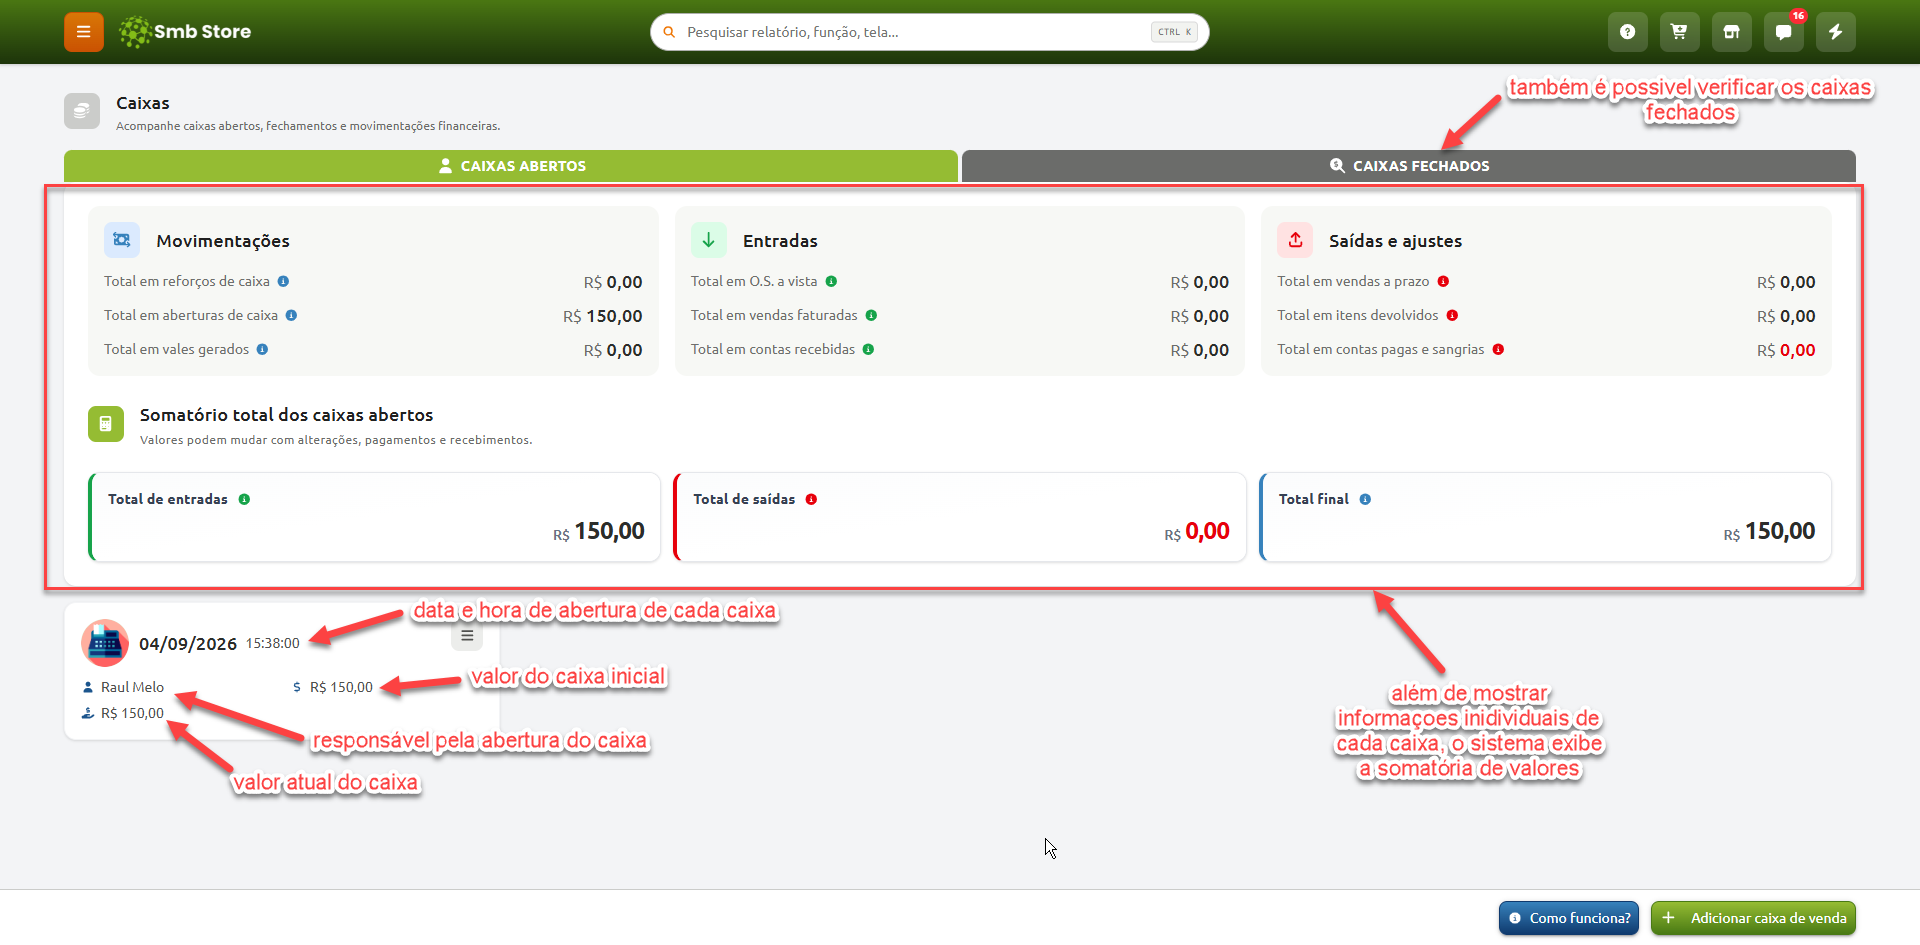Viewport: 1920px width, 945px height.
Task: Open chat messages with 16 badge
Action: coord(1783,32)
